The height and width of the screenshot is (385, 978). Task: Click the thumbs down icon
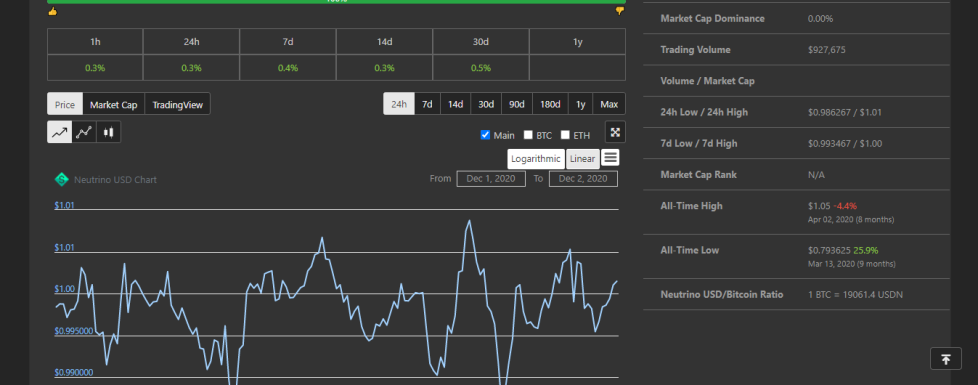tap(619, 11)
